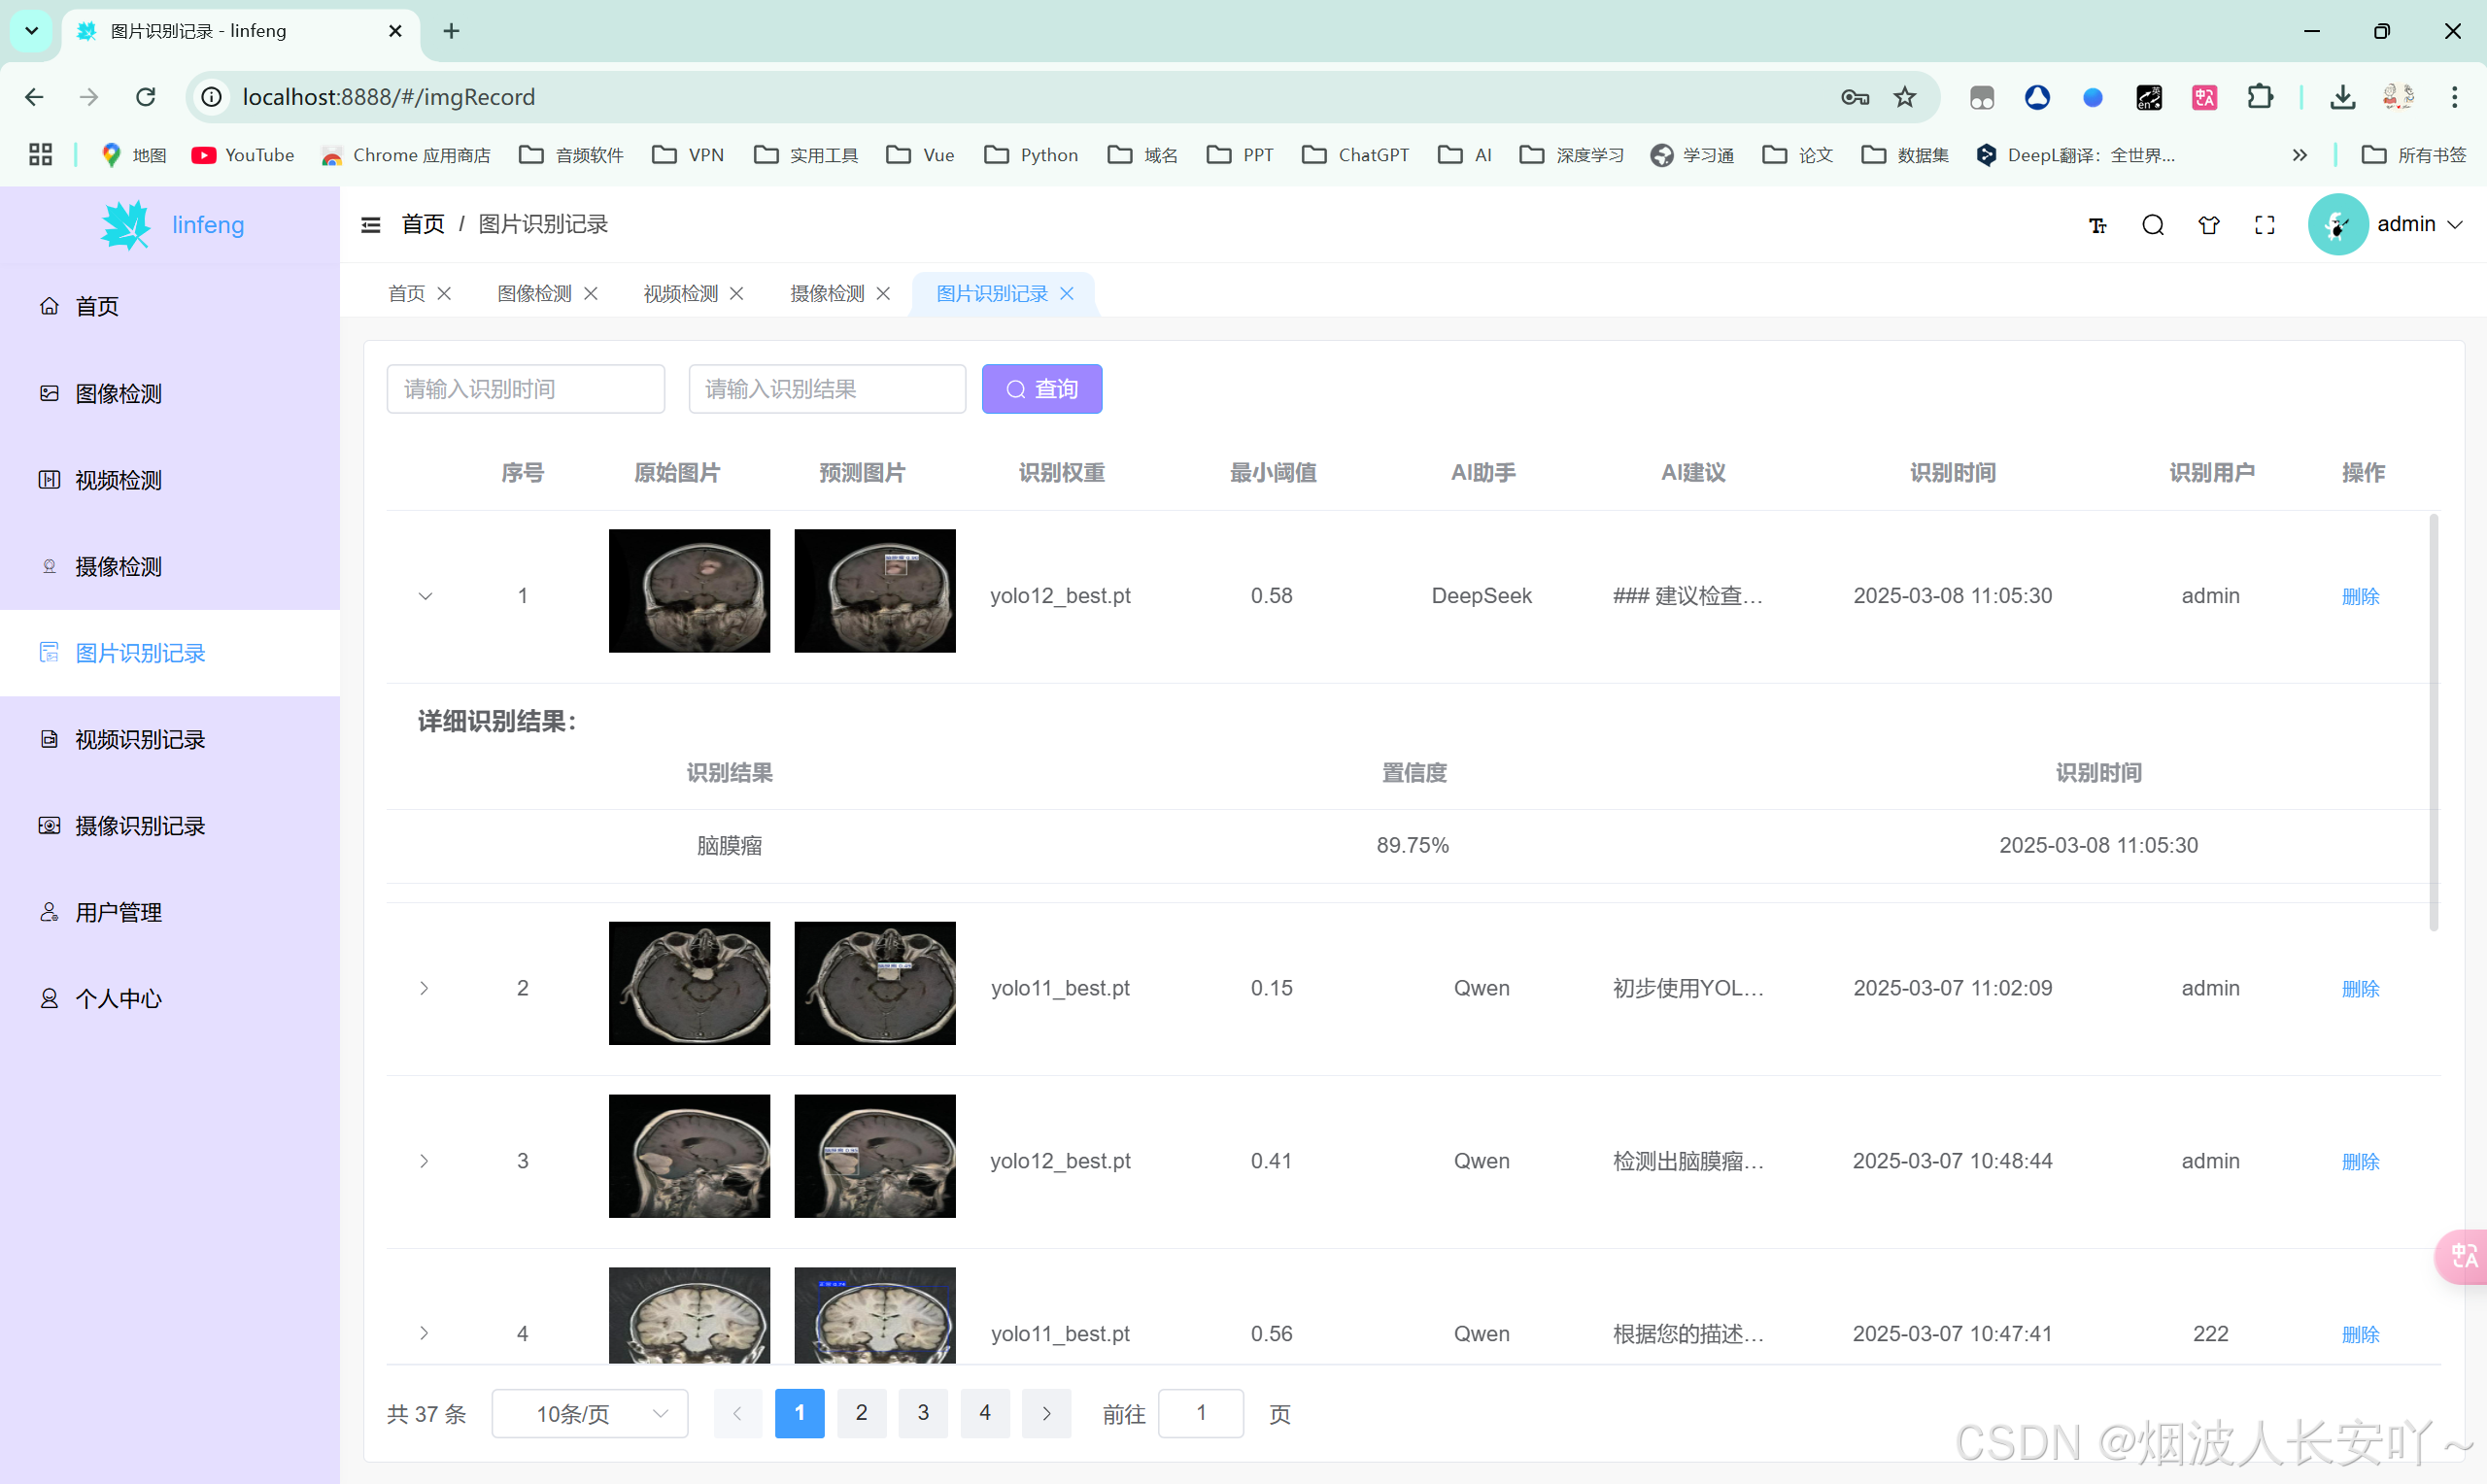Viewport: 2487px width, 1484px height.
Task: Collapse the expanded row 1 details
Action: 425,596
